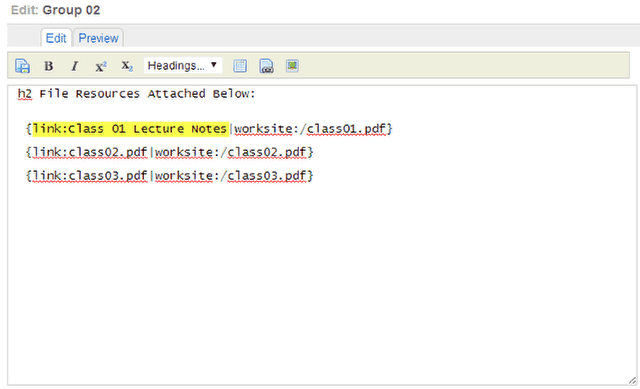Click the h2 File Resources heading line
Screen dimensions: 640x389
tap(136, 94)
